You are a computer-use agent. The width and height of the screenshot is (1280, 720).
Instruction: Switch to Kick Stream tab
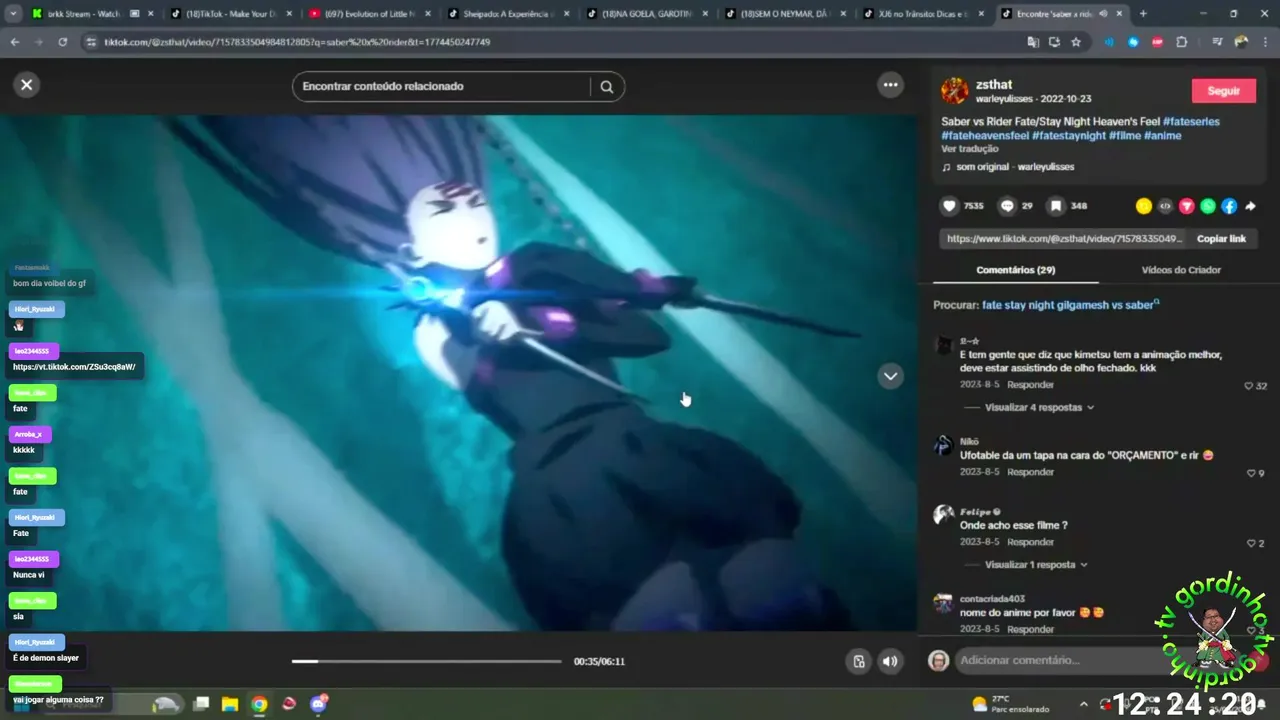pos(93,14)
